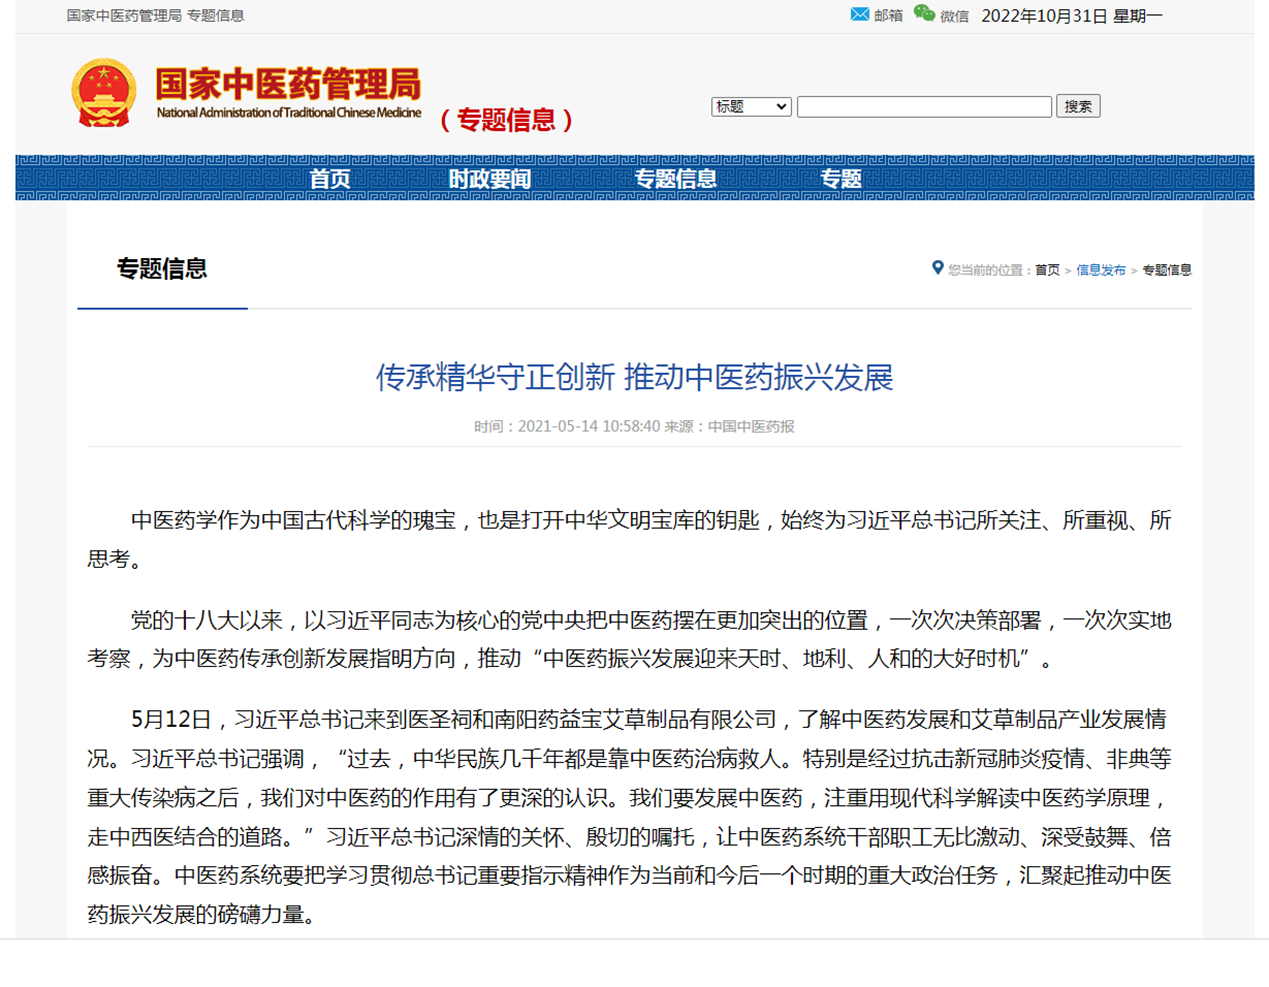Click the 信息发布 breadcrumb link
Screen dimensions: 1269x987
(1100, 270)
